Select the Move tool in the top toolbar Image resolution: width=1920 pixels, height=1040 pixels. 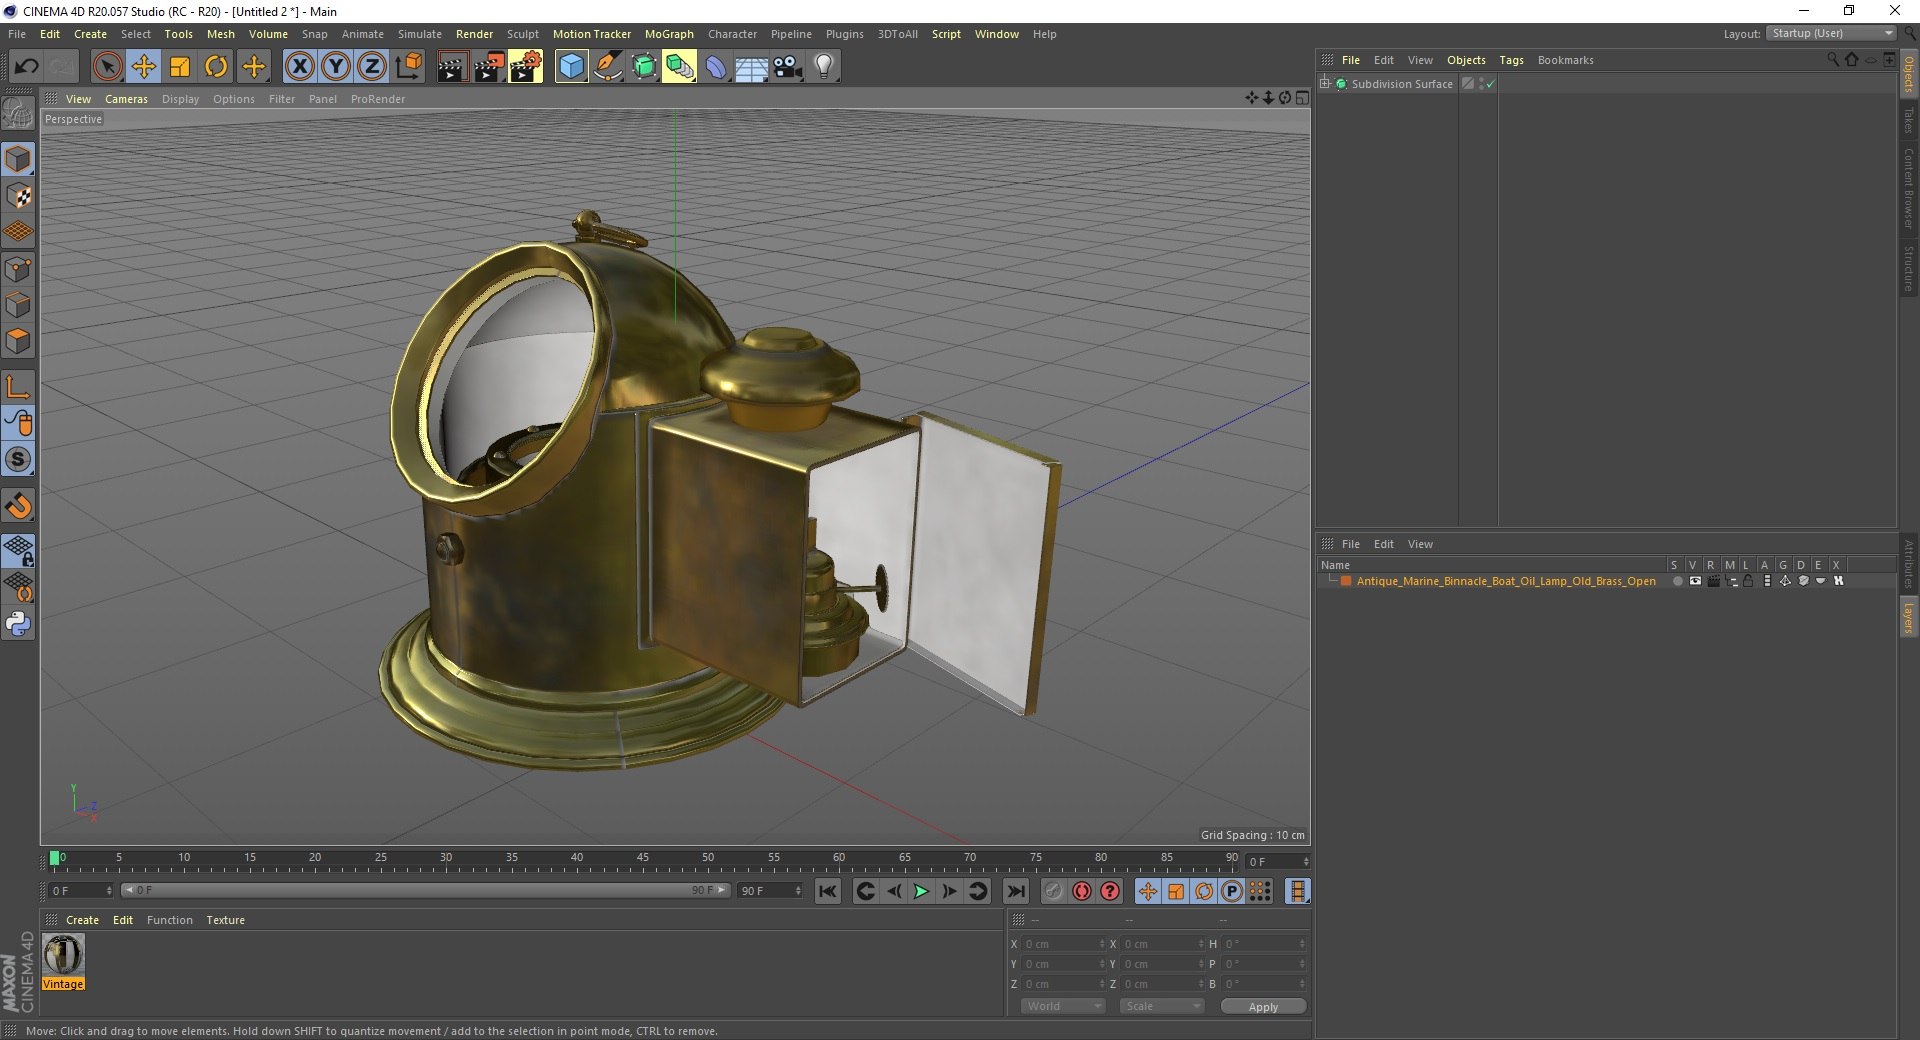point(144,67)
